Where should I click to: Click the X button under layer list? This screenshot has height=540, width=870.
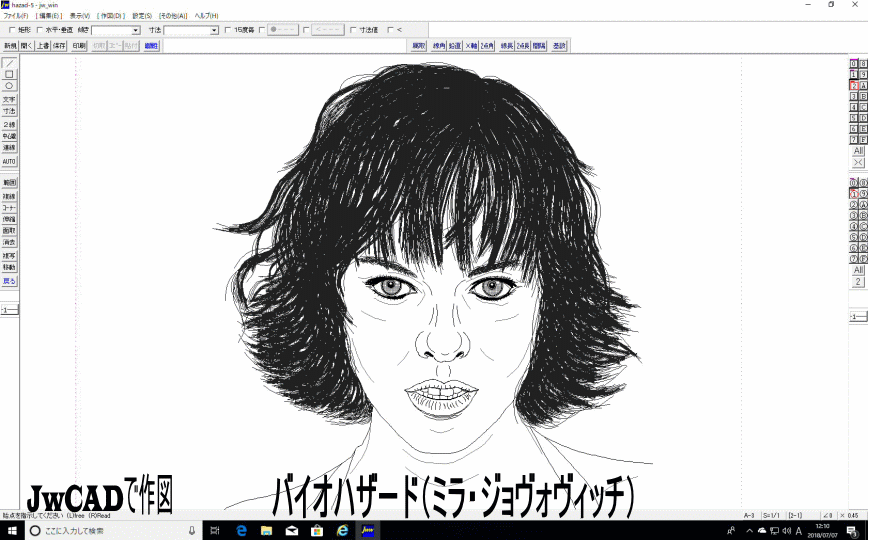coord(858,163)
